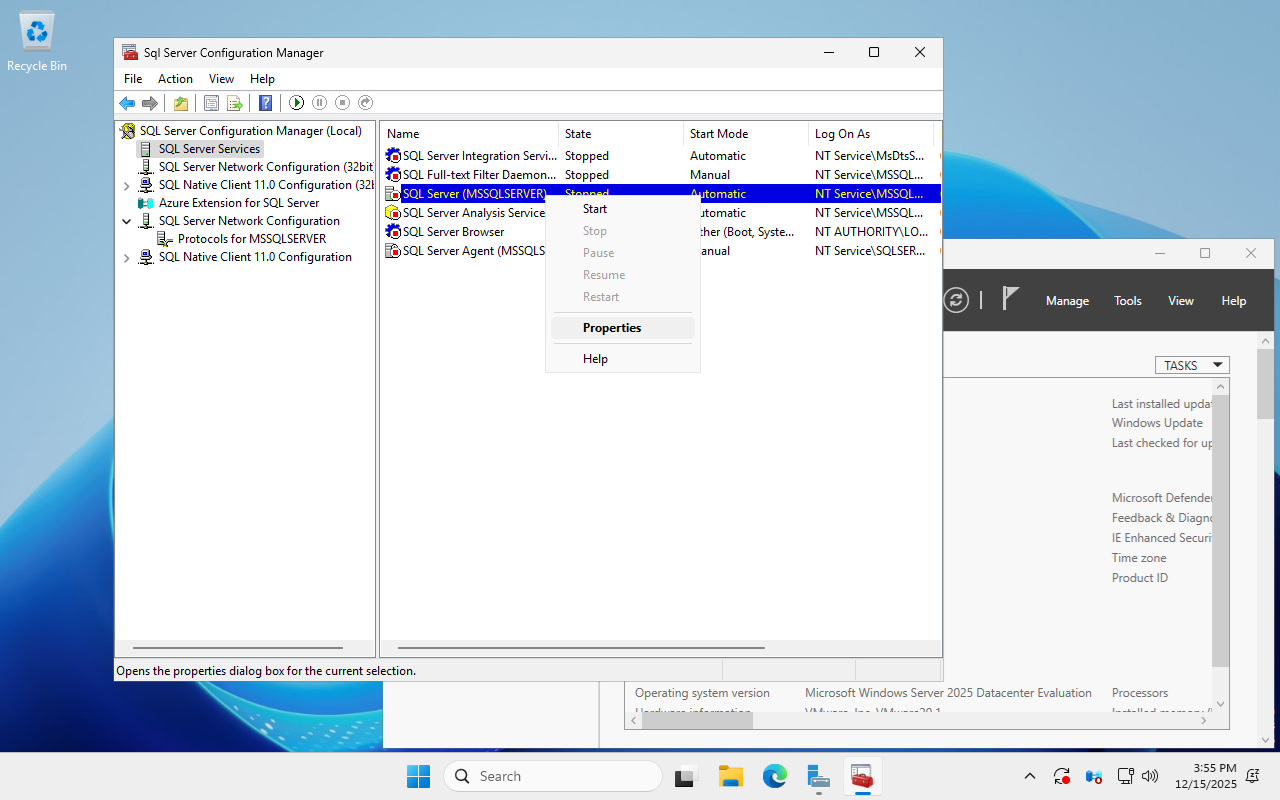Screen dimensions: 1280x800
Task: Collapse the SQL Server Network Configuration node
Action: (126, 220)
